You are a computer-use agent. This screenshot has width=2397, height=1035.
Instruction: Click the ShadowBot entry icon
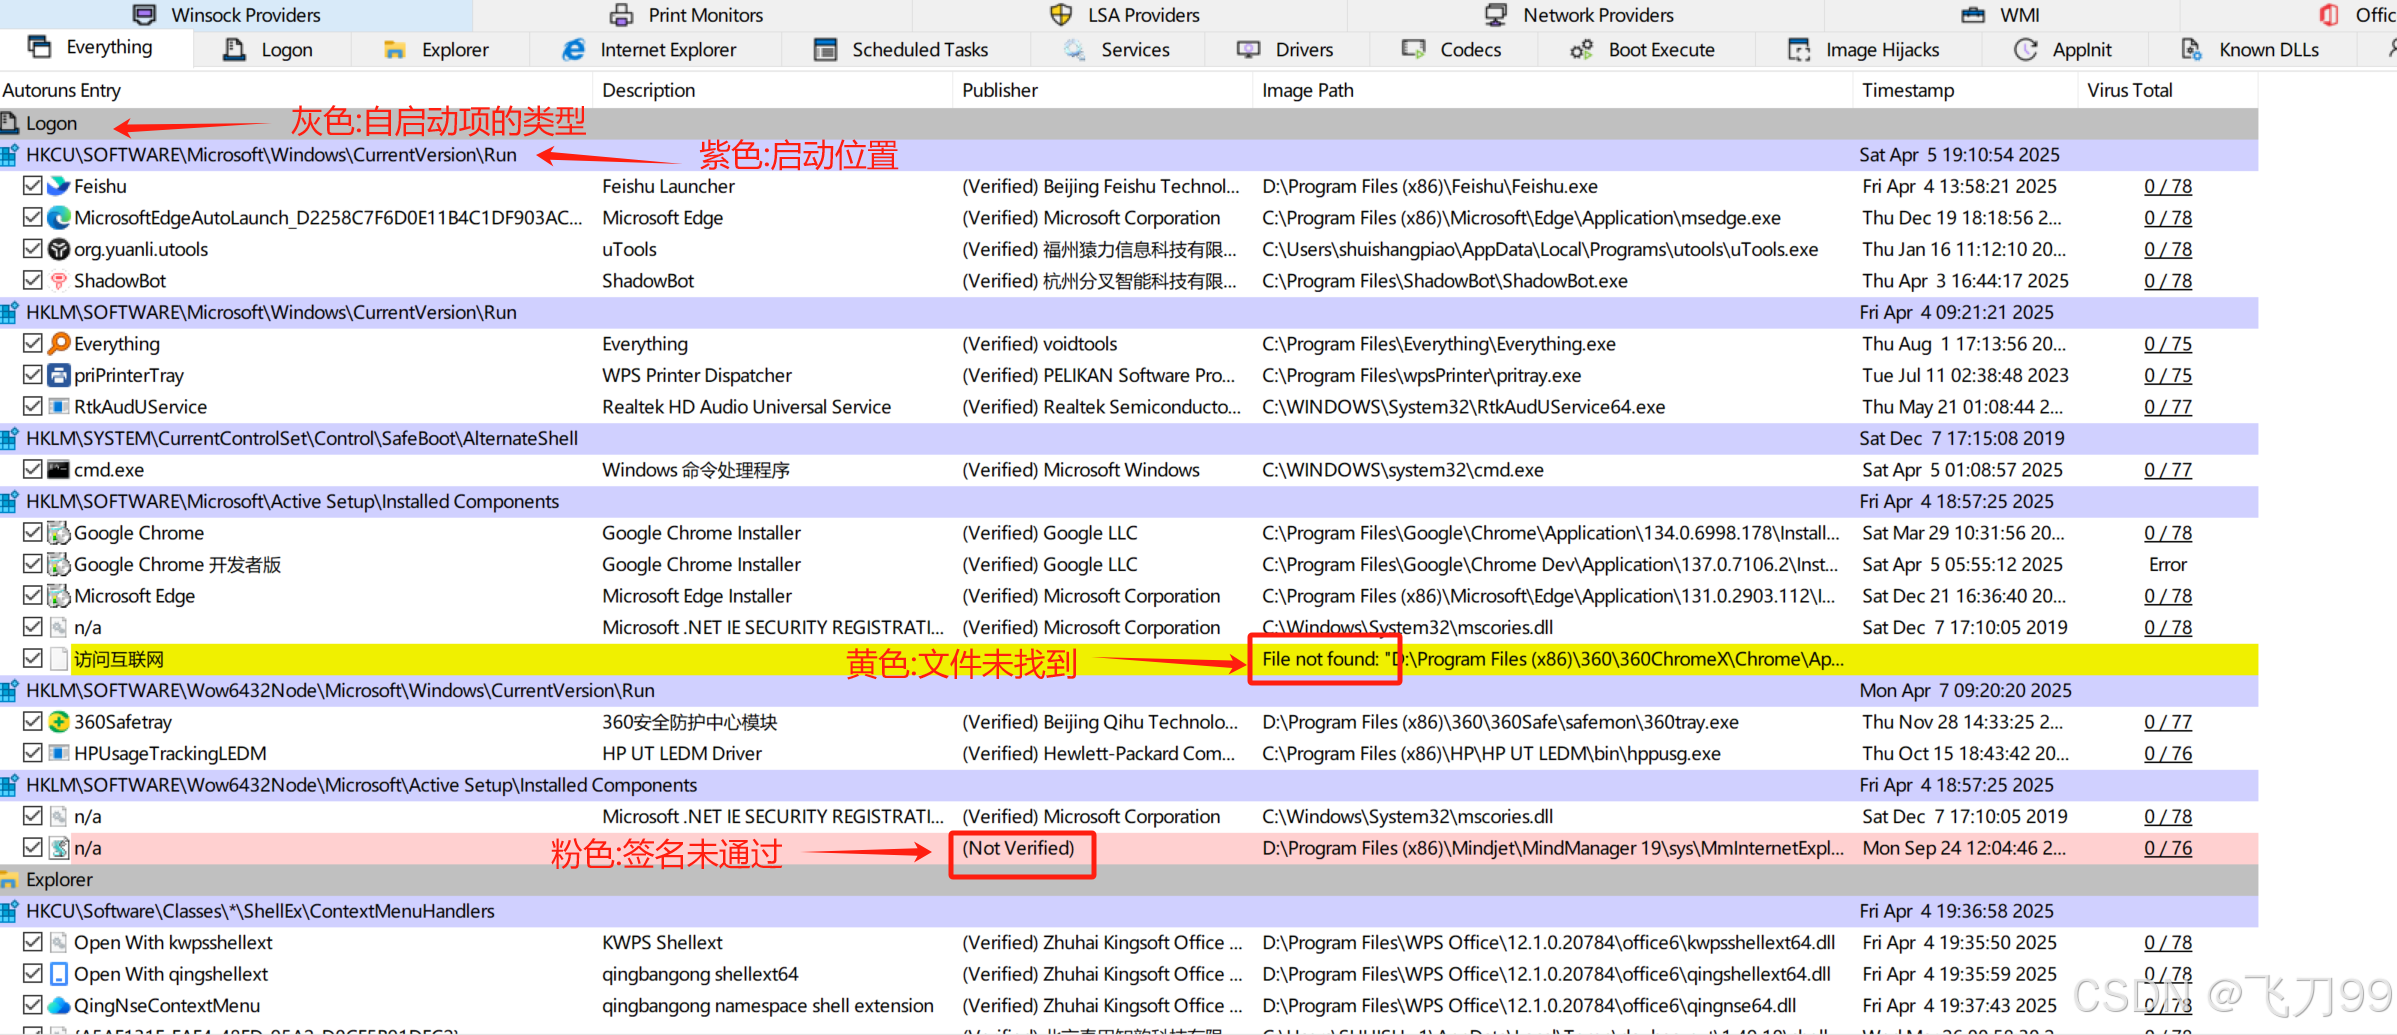59,281
